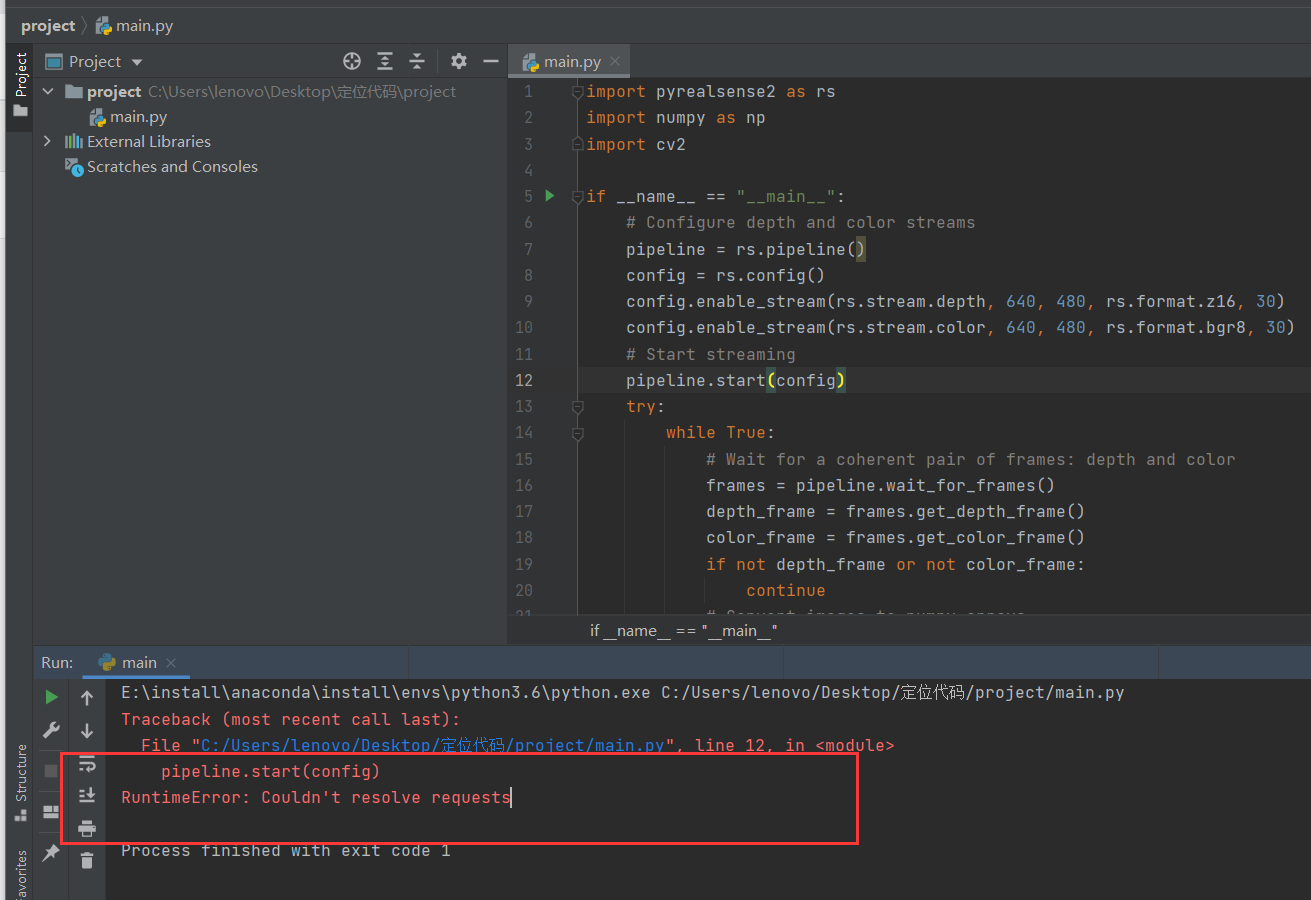The width and height of the screenshot is (1311, 900).
Task: Open run configuration settings with the wrench icon
Action: click(50, 730)
